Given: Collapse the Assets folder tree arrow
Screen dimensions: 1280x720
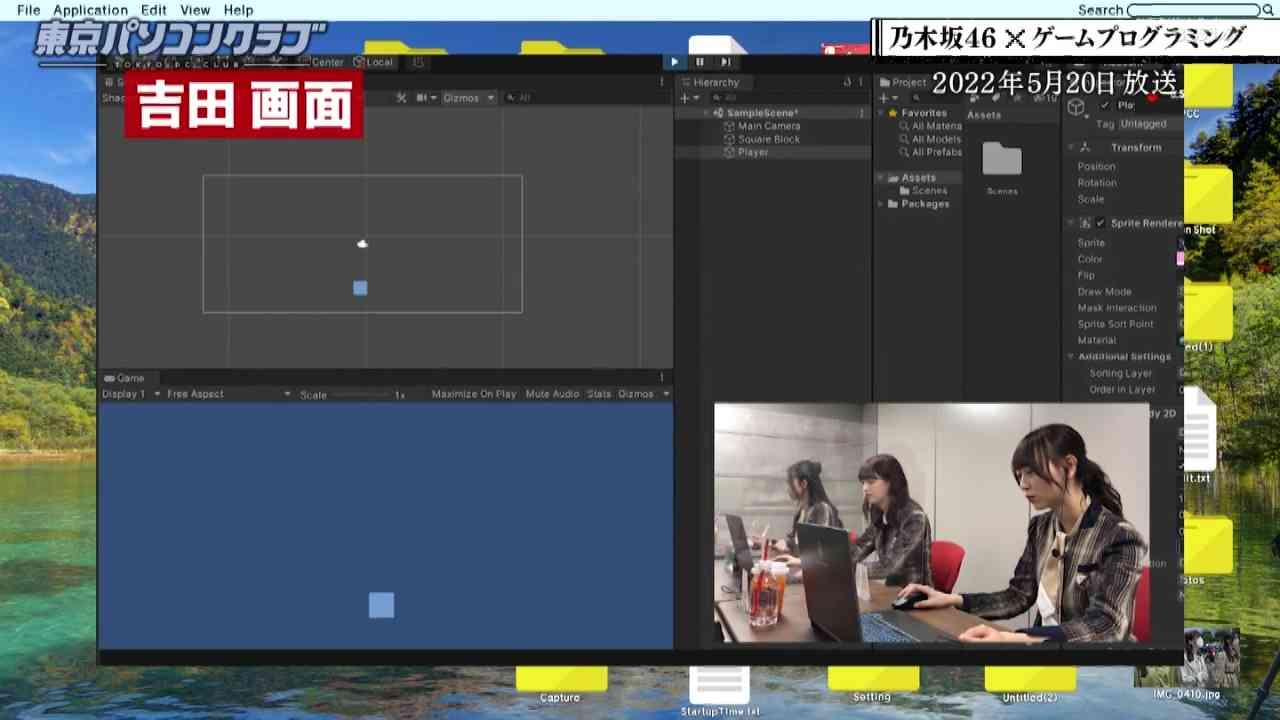Looking at the screenshot, I should point(880,178).
